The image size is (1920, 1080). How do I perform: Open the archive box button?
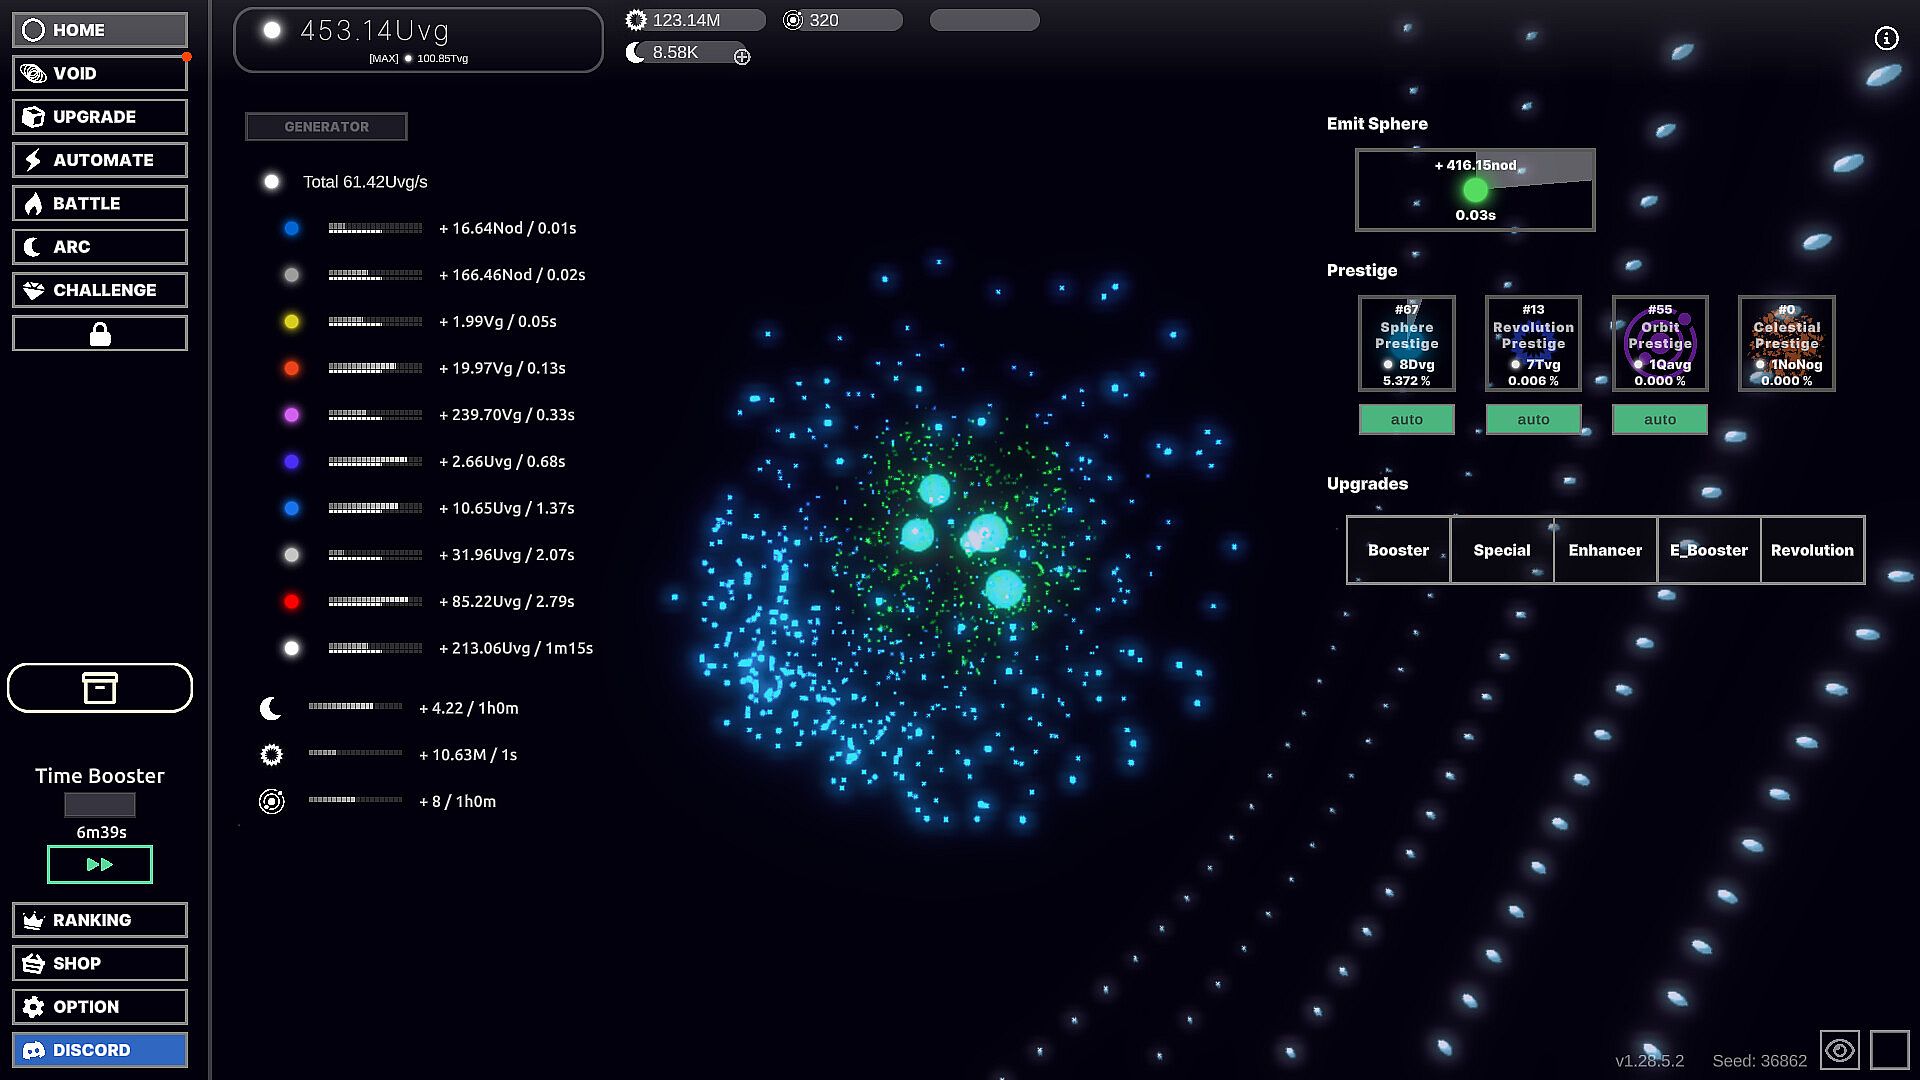tap(100, 688)
